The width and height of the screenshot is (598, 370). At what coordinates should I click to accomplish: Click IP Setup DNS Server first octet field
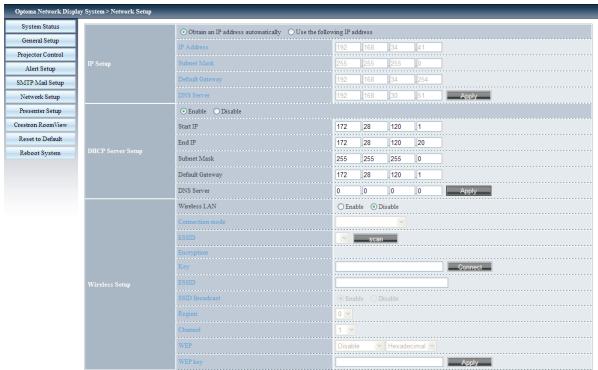tap(348, 95)
